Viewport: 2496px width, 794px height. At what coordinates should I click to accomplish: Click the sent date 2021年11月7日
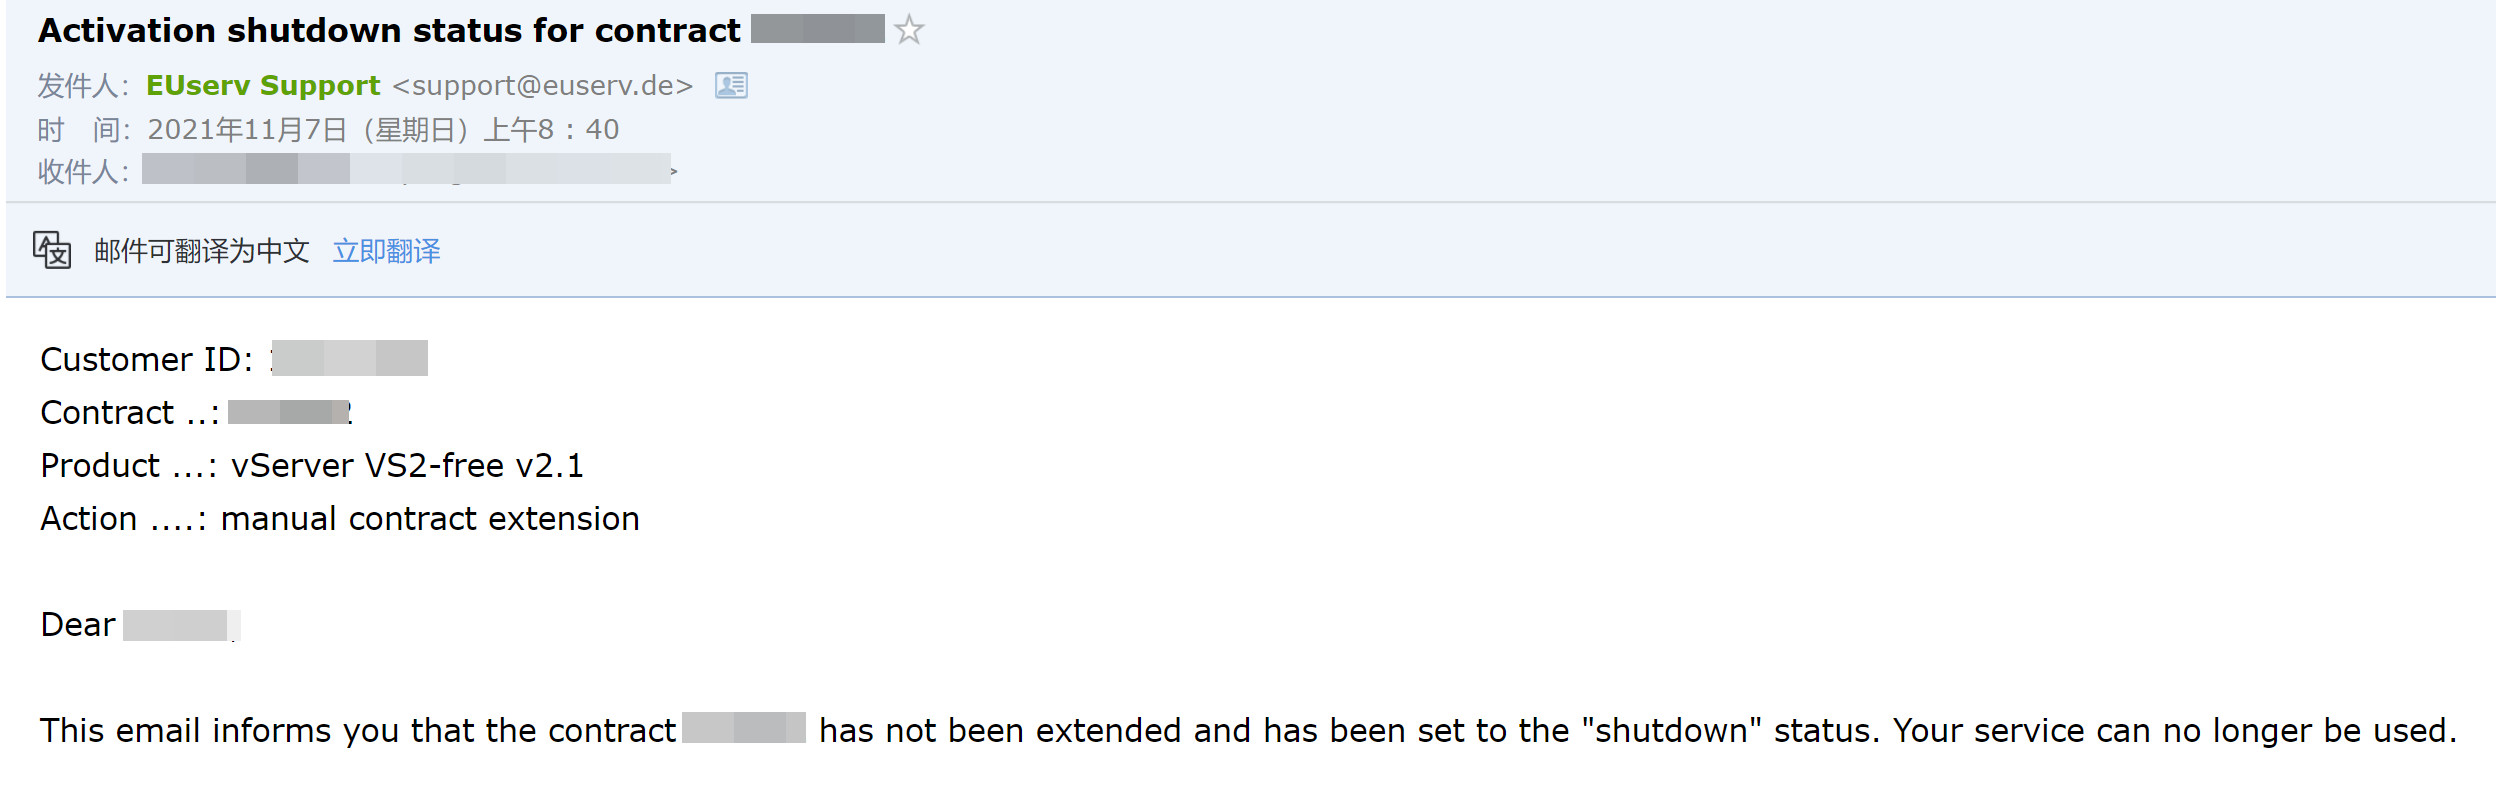pos(247,130)
